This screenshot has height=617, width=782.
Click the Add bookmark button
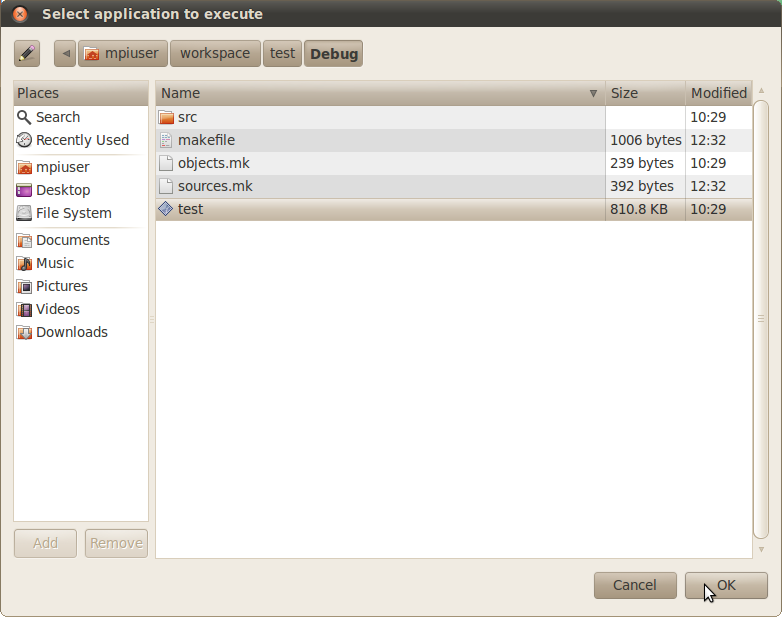coord(45,543)
